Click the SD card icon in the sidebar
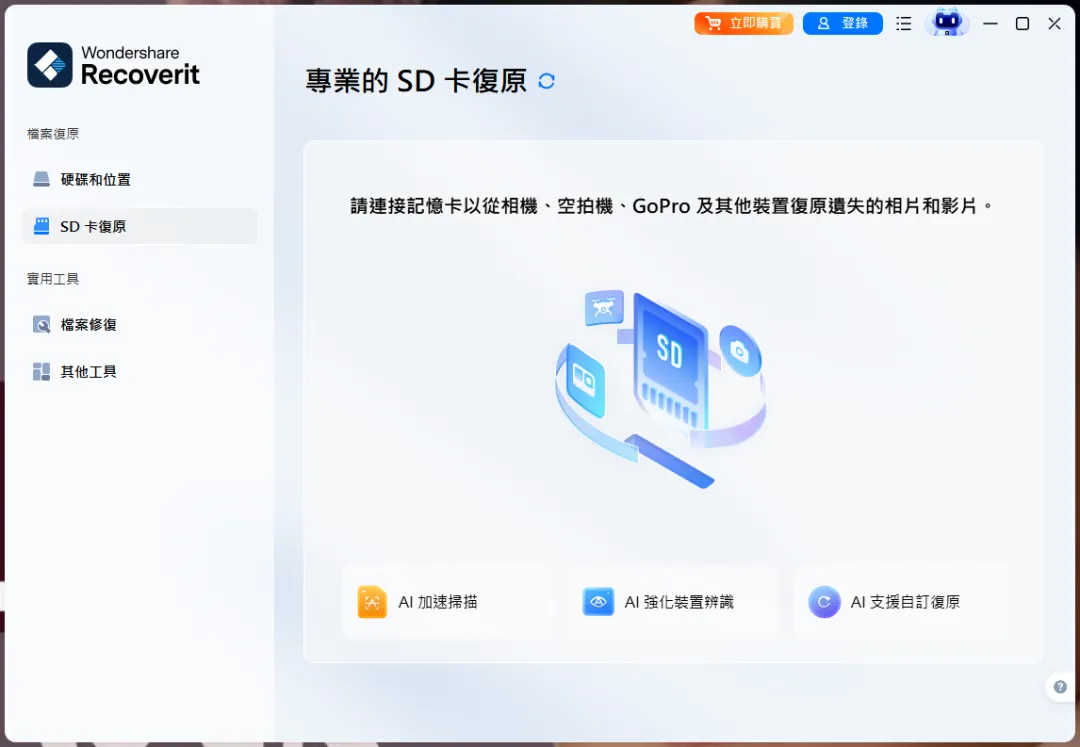The width and height of the screenshot is (1080, 747). click(41, 226)
